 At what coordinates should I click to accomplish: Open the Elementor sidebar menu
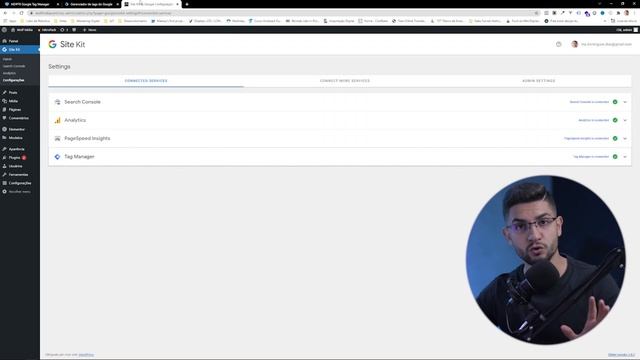(16, 129)
